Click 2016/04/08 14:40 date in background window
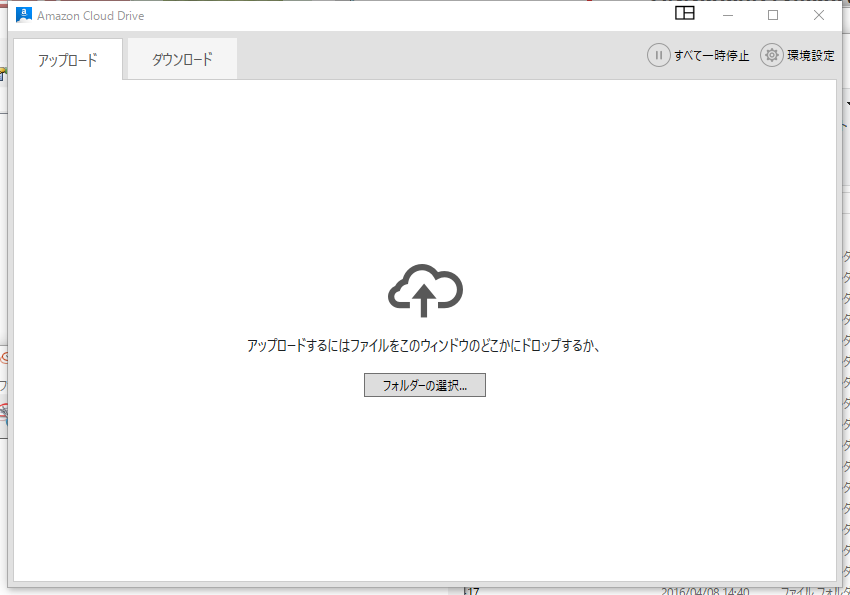Image resolution: width=850 pixels, height=595 pixels. tap(705, 591)
